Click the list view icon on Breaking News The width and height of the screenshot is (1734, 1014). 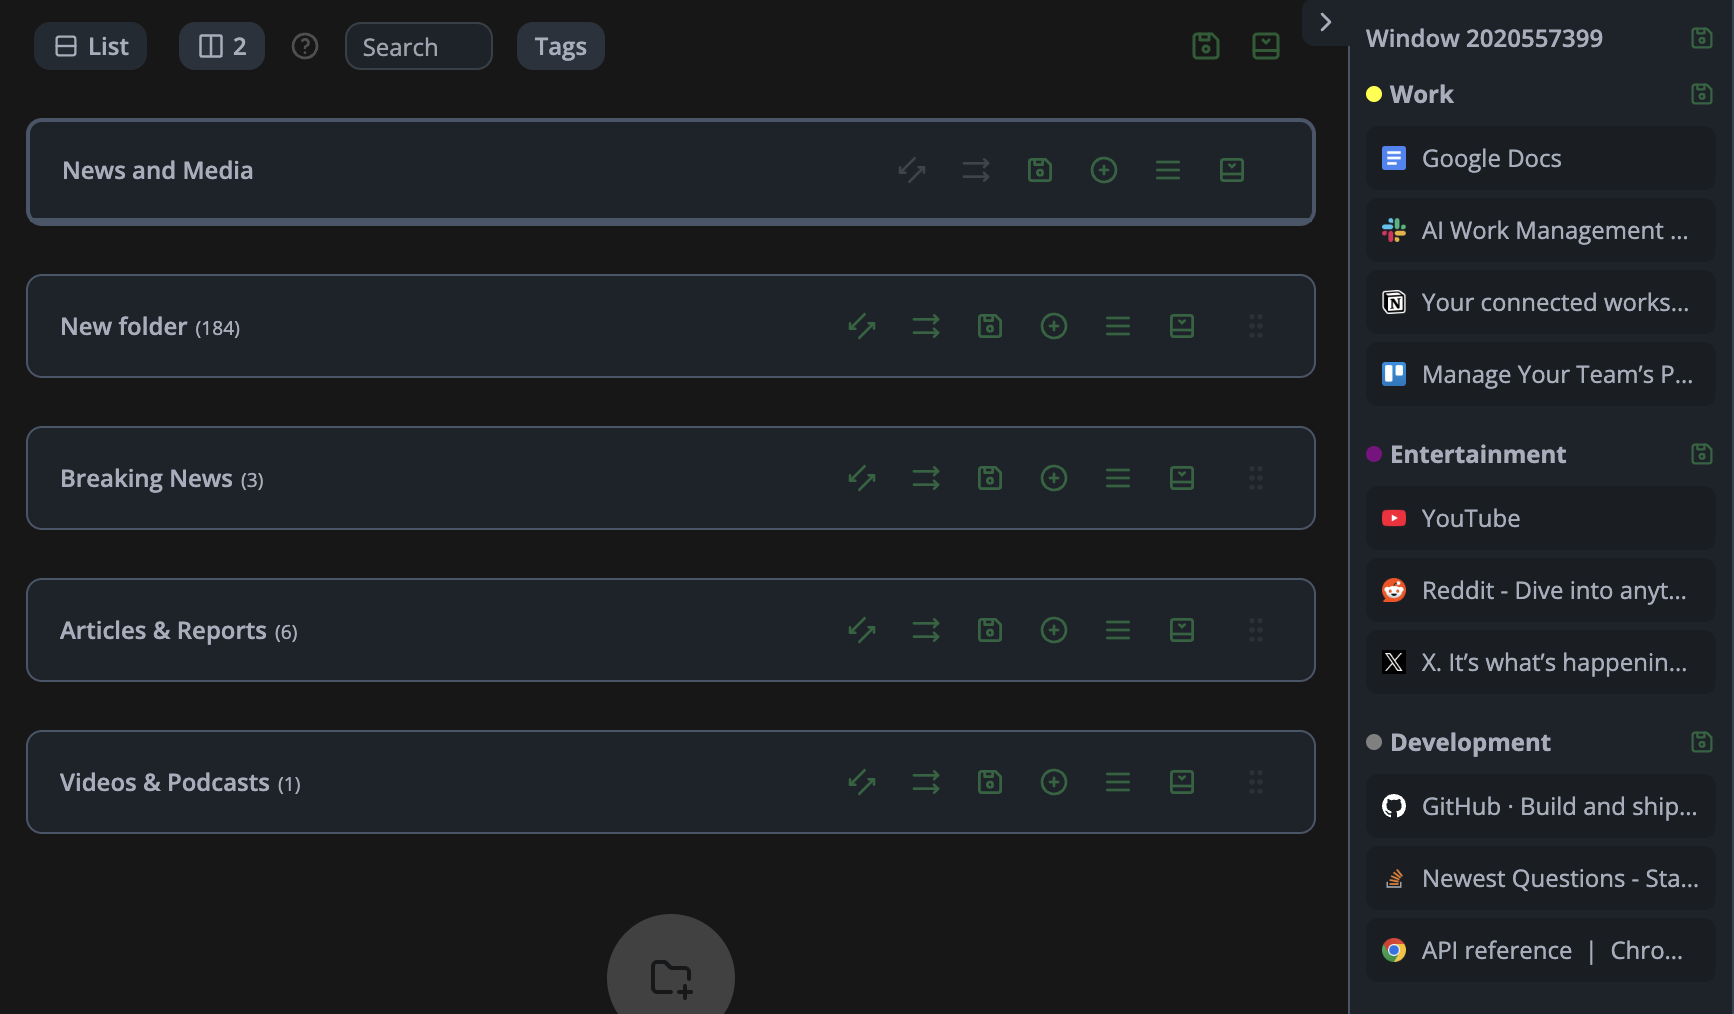click(x=1117, y=478)
